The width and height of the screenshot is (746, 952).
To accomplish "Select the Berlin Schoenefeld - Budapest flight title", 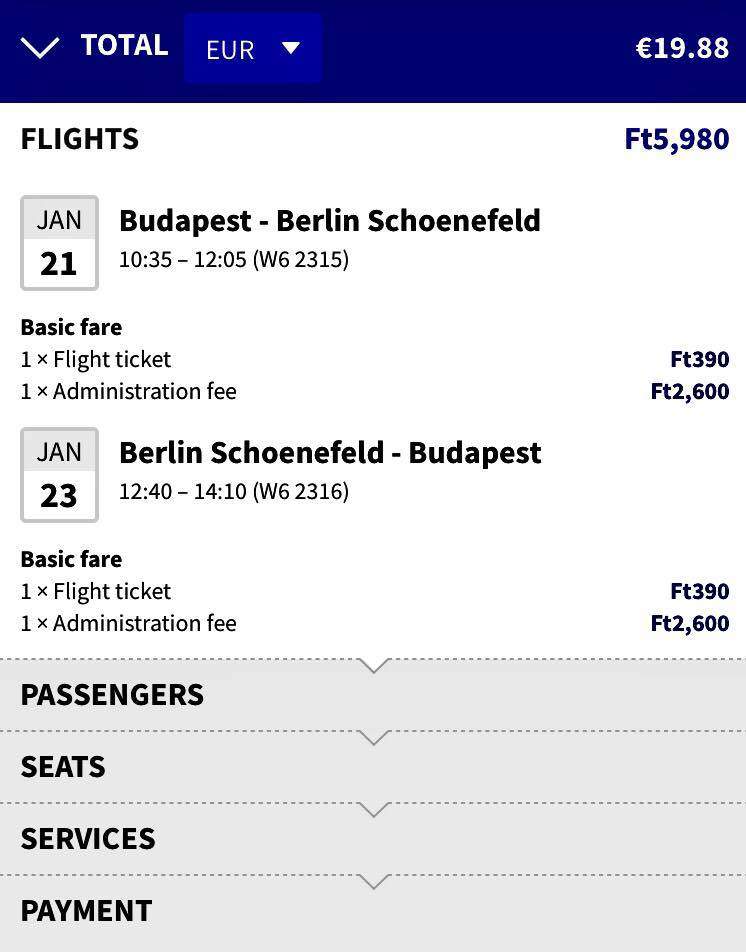I will click(x=330, y=452).
